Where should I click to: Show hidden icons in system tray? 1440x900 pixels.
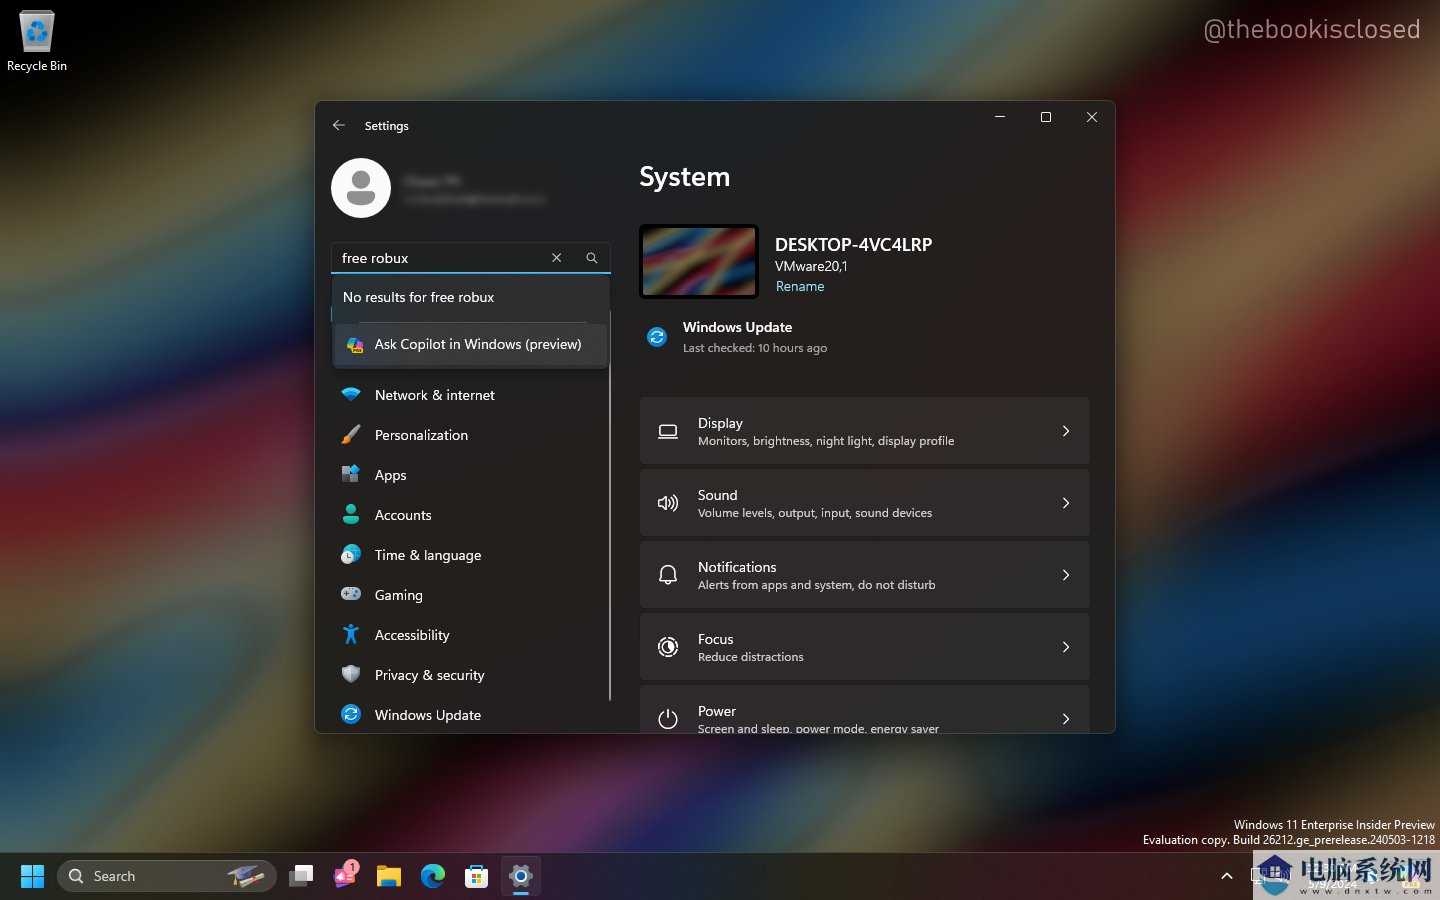pyautogui.click(x=1227, y=876)
